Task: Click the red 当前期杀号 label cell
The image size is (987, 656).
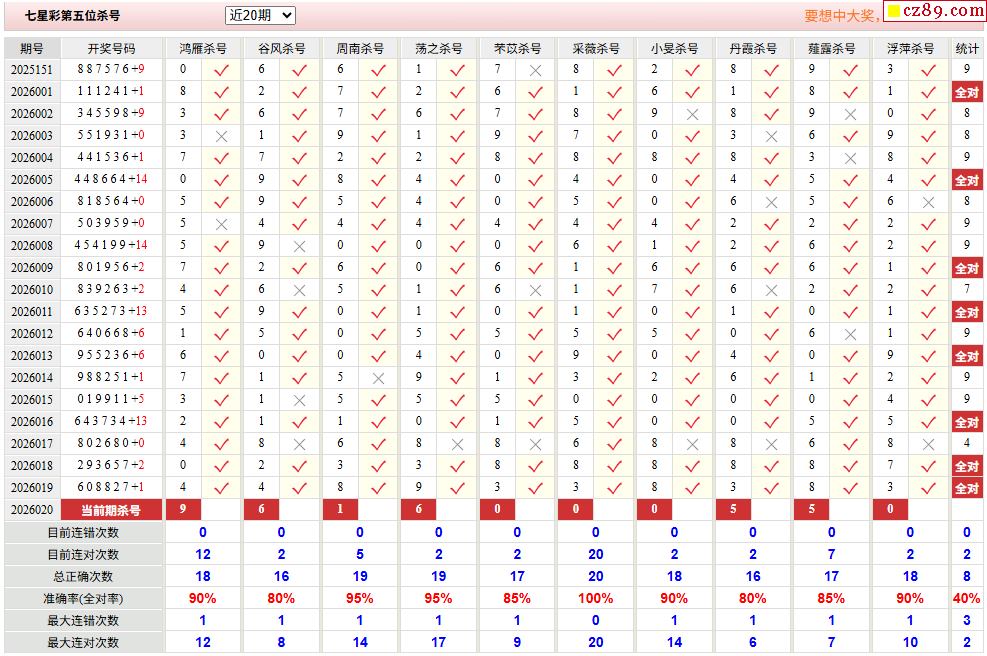Action: coord(111,510)
